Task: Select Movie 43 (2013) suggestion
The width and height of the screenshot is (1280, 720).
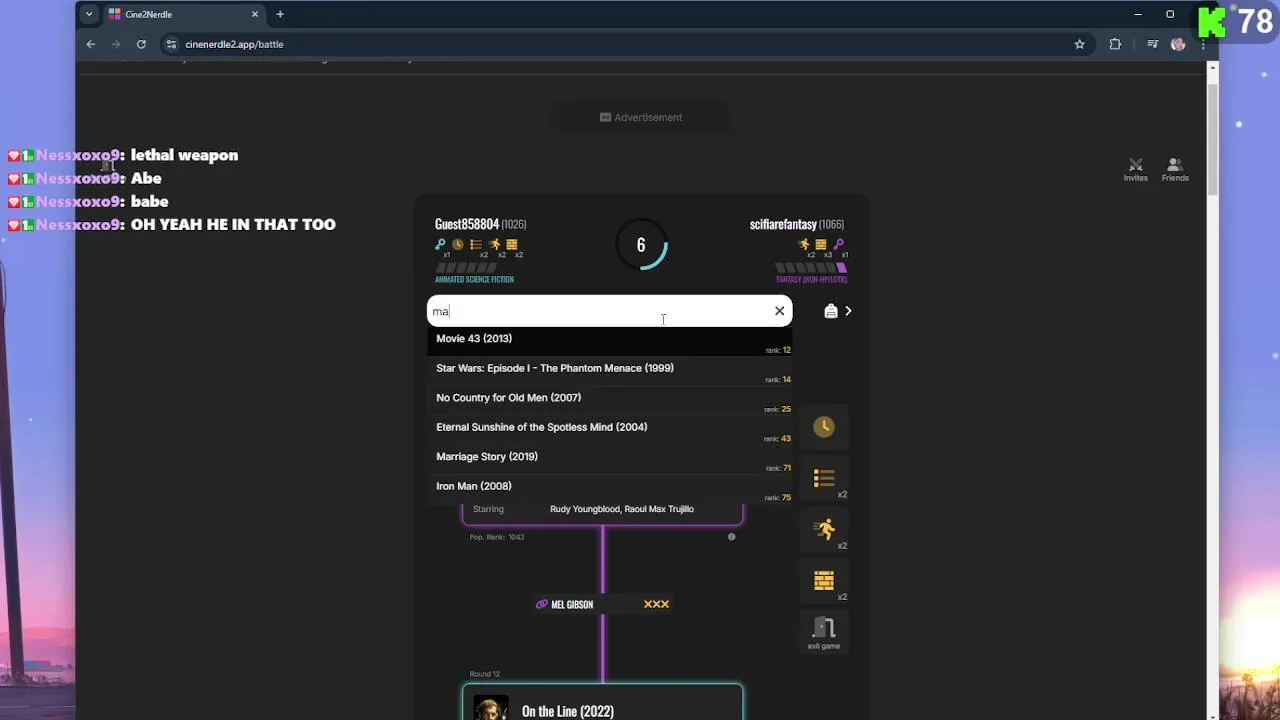Action: (x=609, y=341)
